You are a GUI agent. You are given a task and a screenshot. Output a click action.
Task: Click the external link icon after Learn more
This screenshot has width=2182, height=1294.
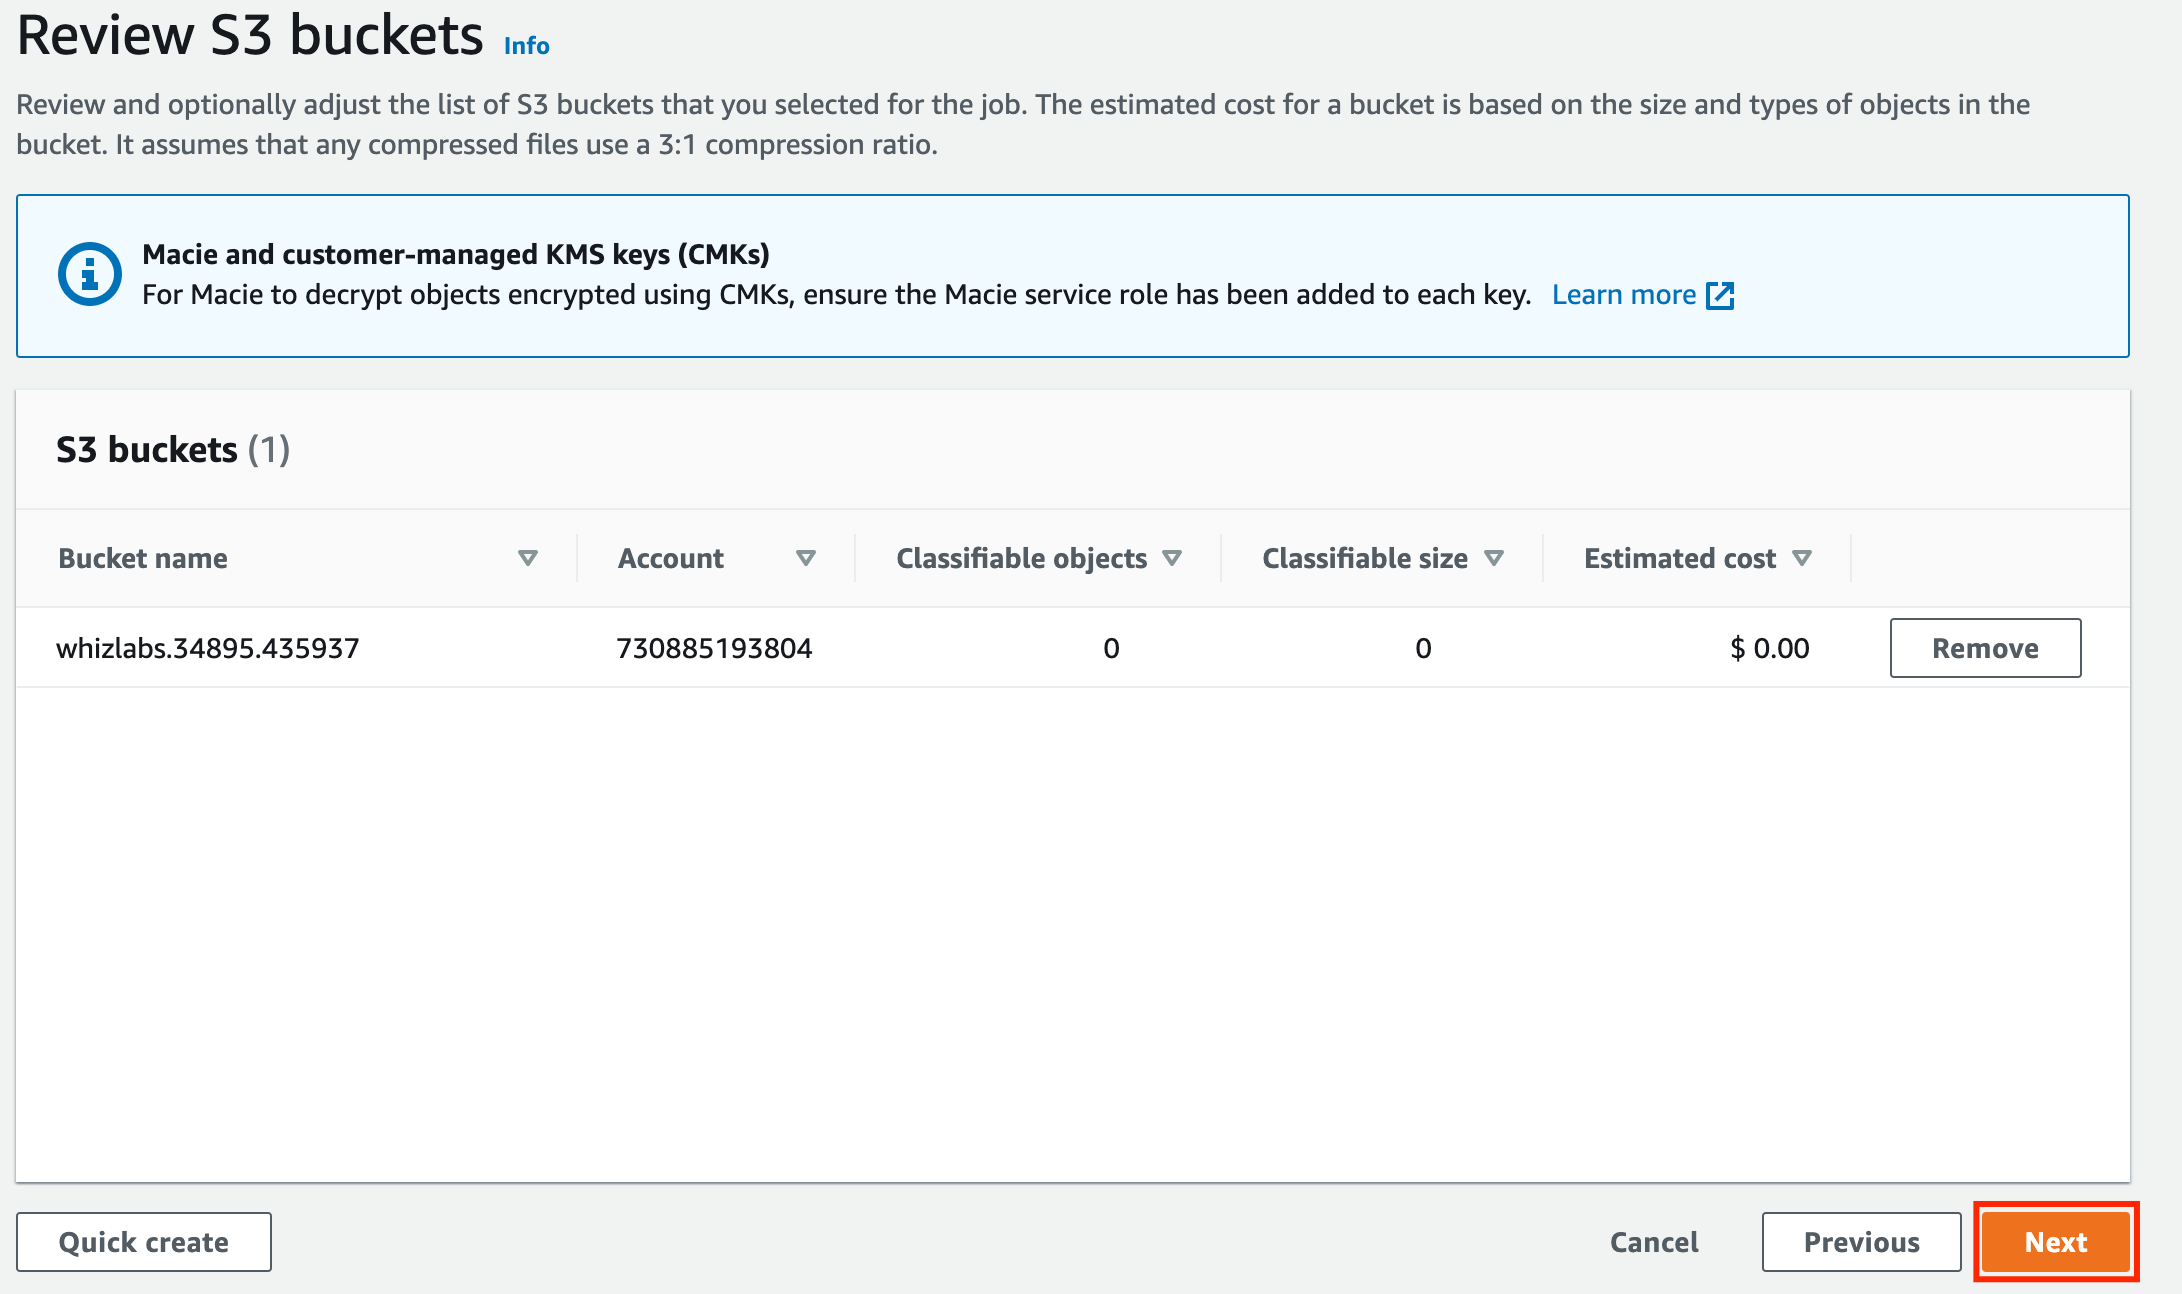click(1720, 296)
